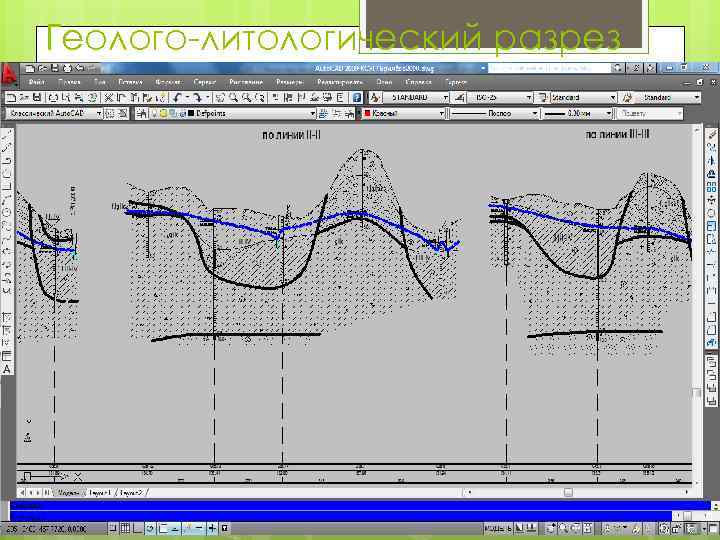
Task: Click the Table Style icon beside Standard
Action: (x=543, y=97)
